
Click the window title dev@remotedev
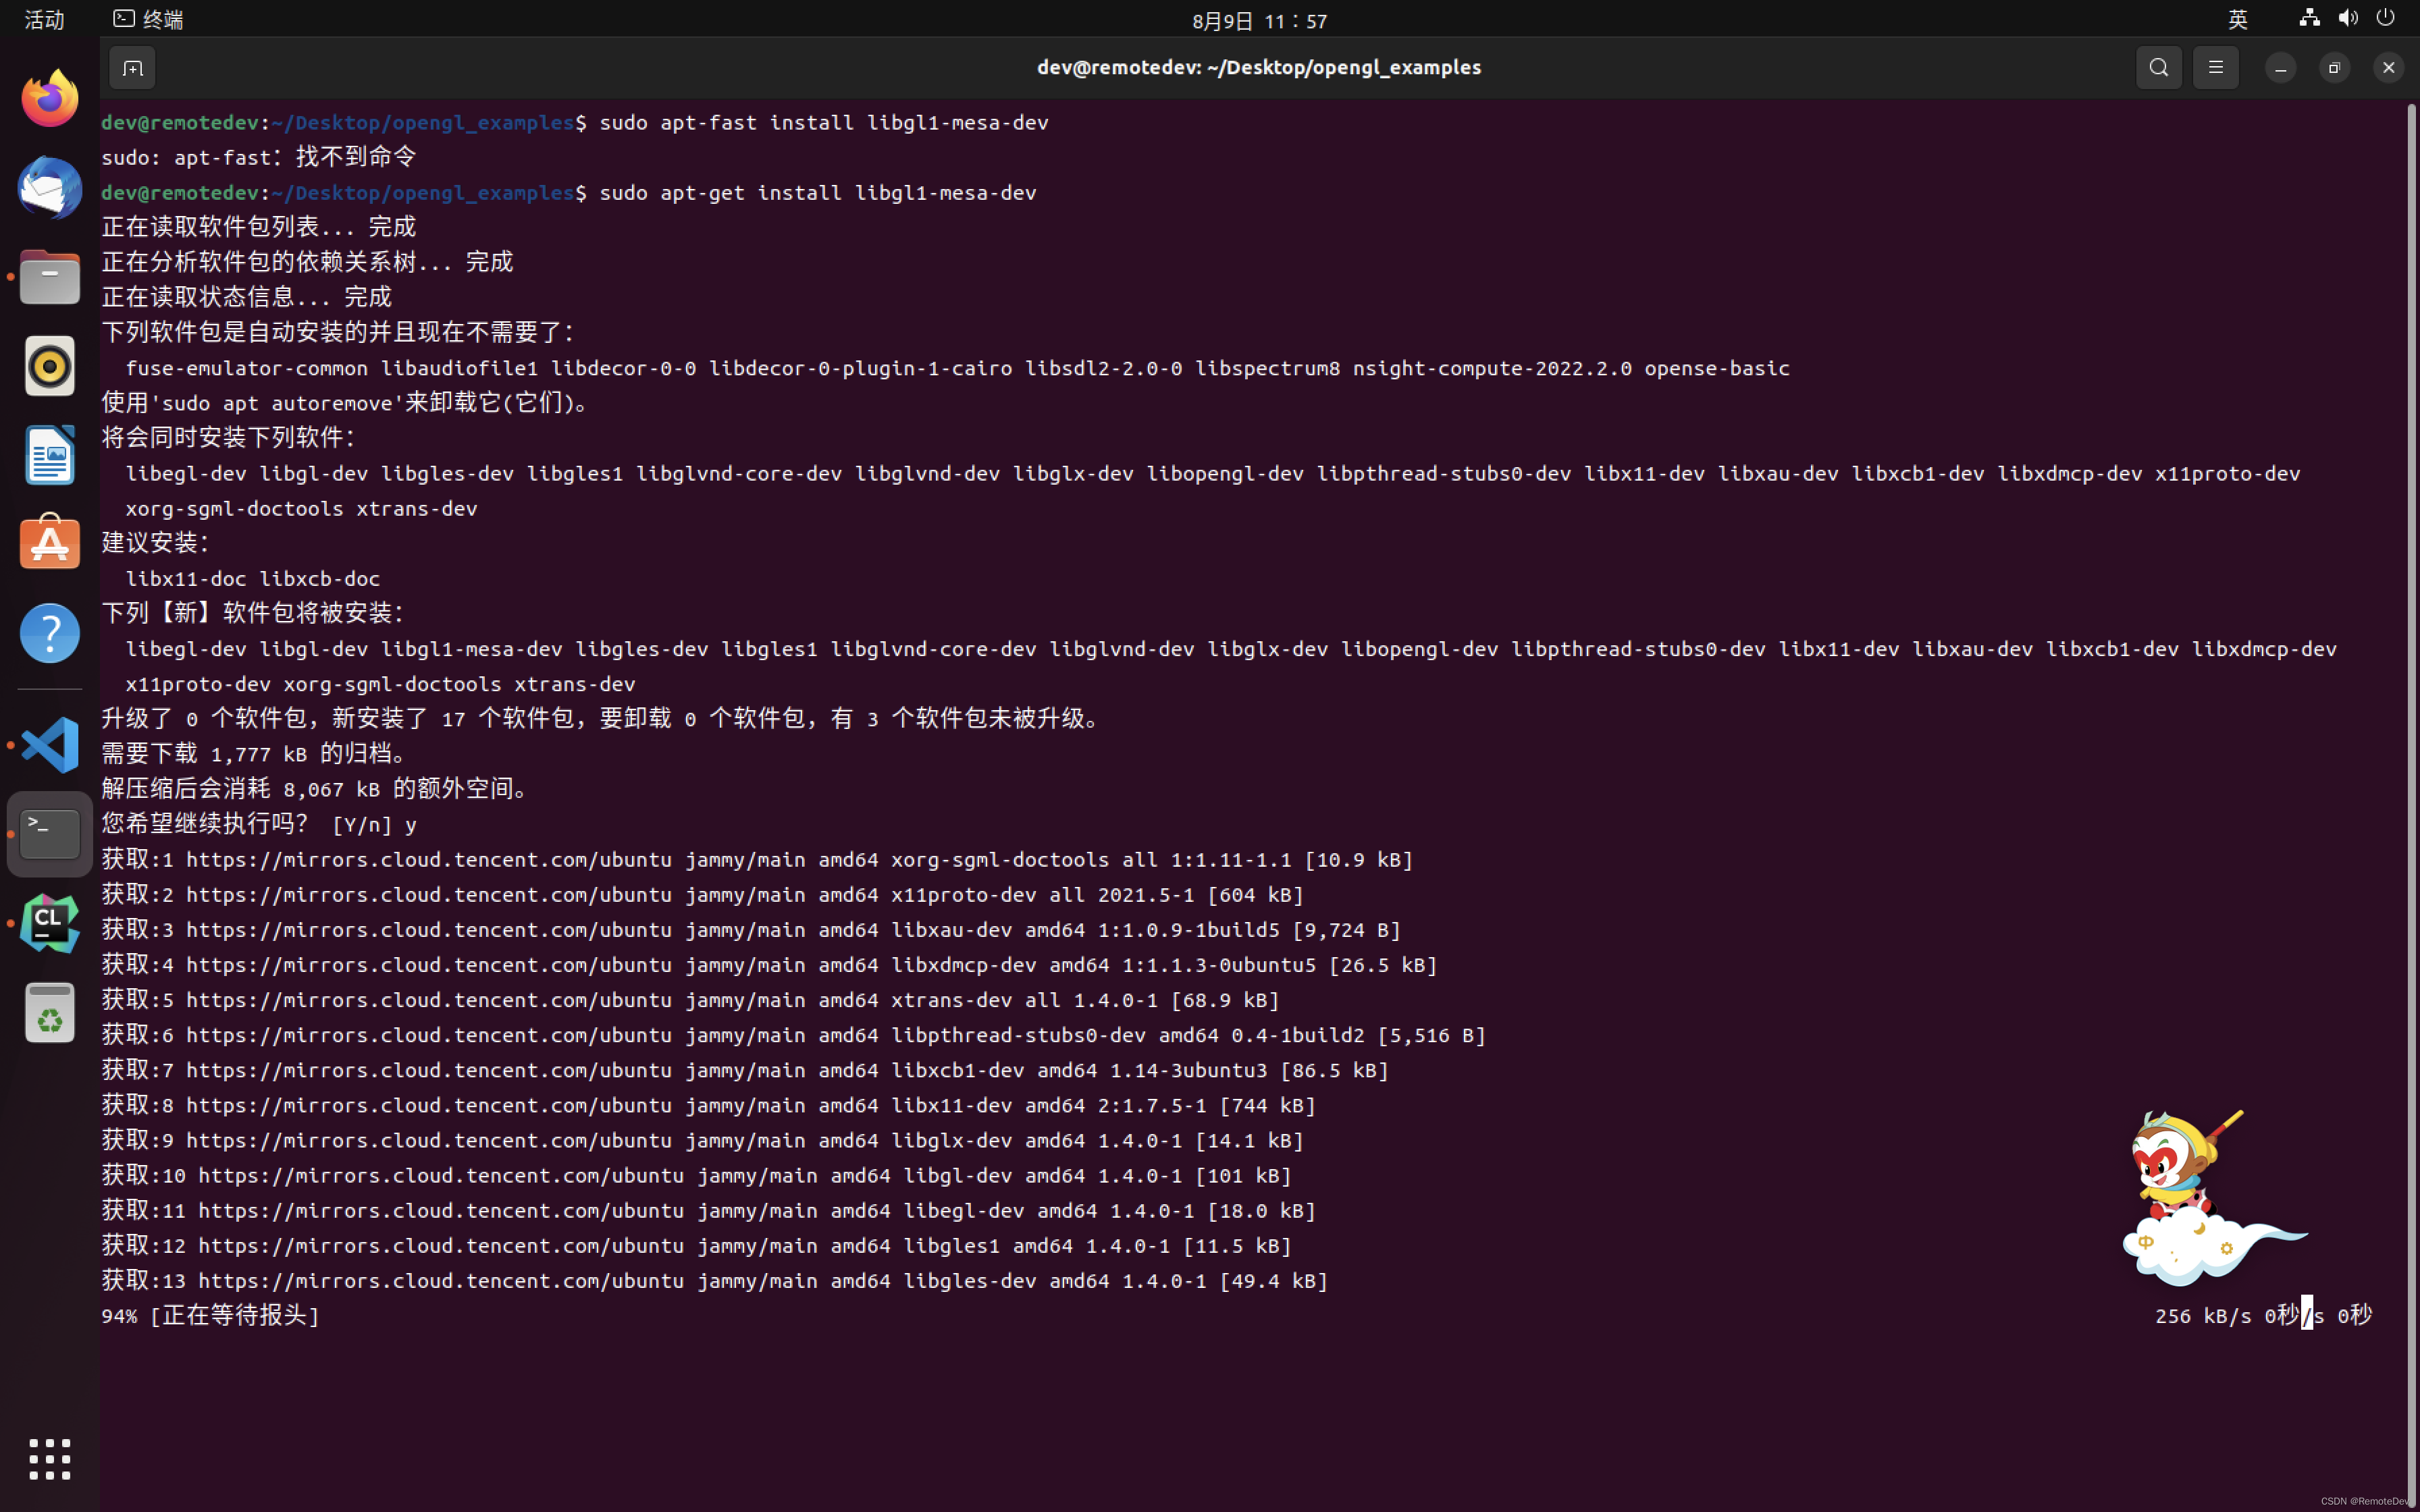[1259, 67]
